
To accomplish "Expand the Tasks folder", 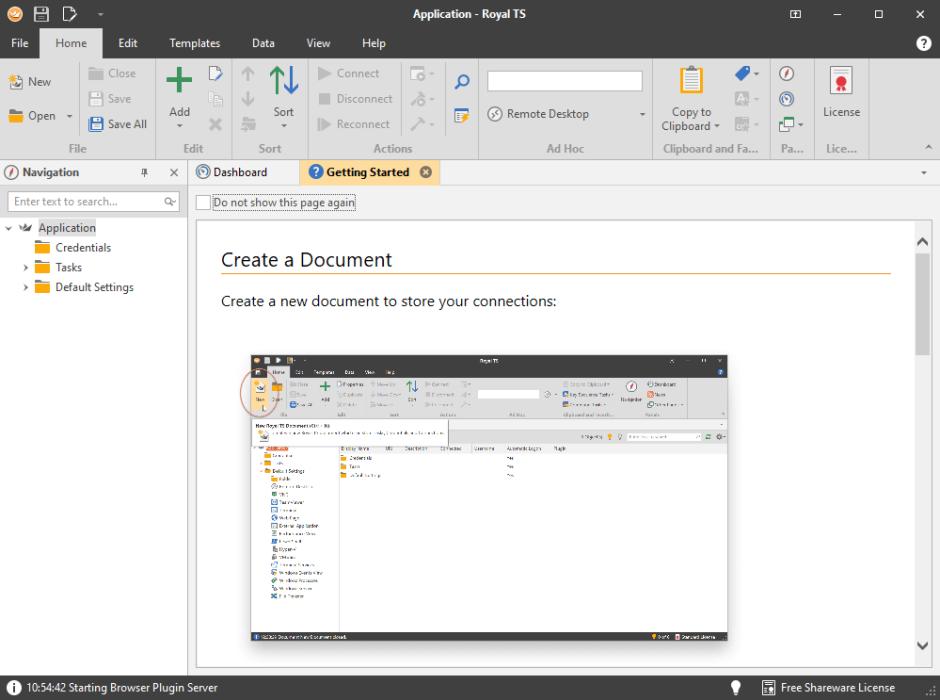I will tap(25, 267).
